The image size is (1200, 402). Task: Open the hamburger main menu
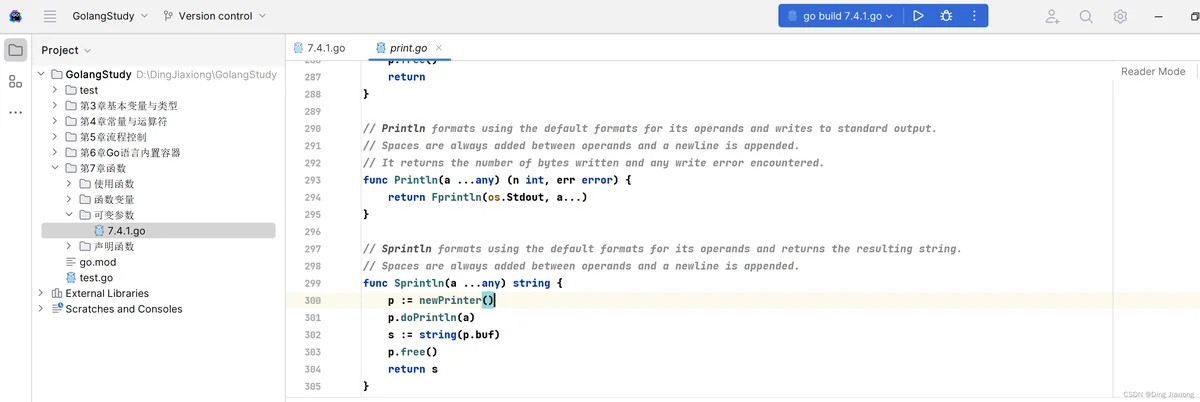point(50,16)
